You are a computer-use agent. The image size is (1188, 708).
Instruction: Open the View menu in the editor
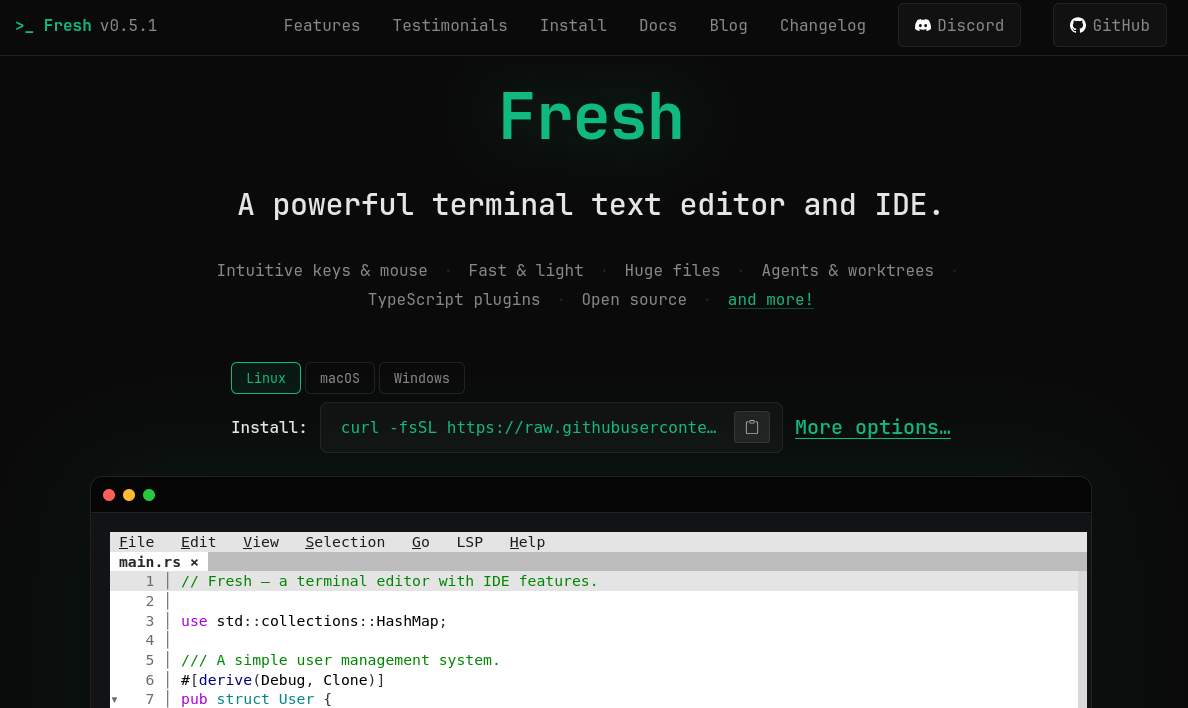(x=261, y=542)
